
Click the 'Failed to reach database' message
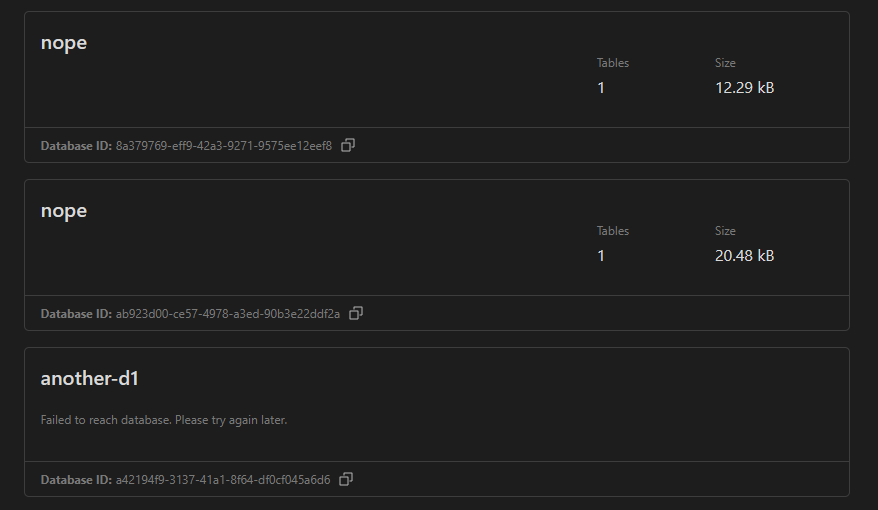coord(164,420)
